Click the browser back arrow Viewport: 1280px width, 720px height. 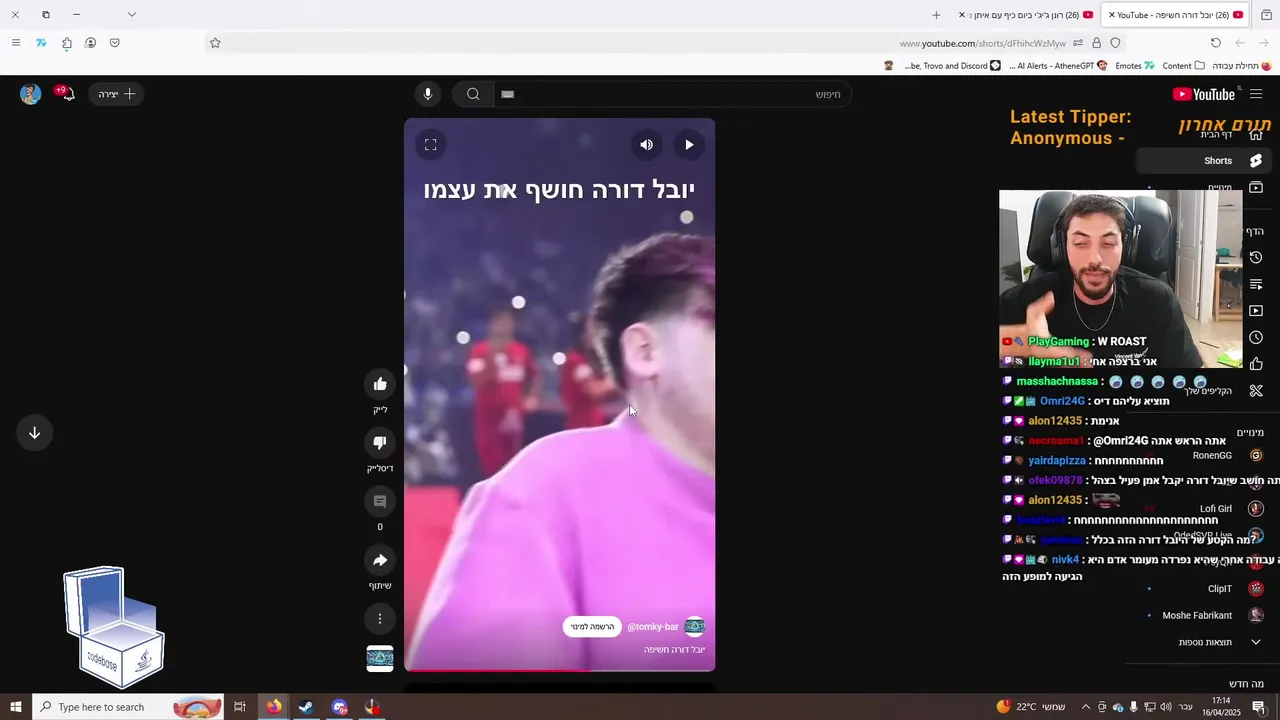[x=1265, y=43]
